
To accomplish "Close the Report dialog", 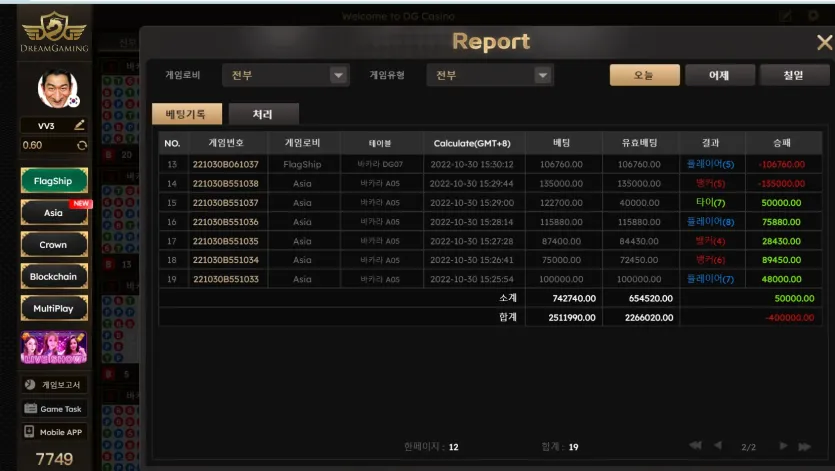I will (x=824, y=42).
